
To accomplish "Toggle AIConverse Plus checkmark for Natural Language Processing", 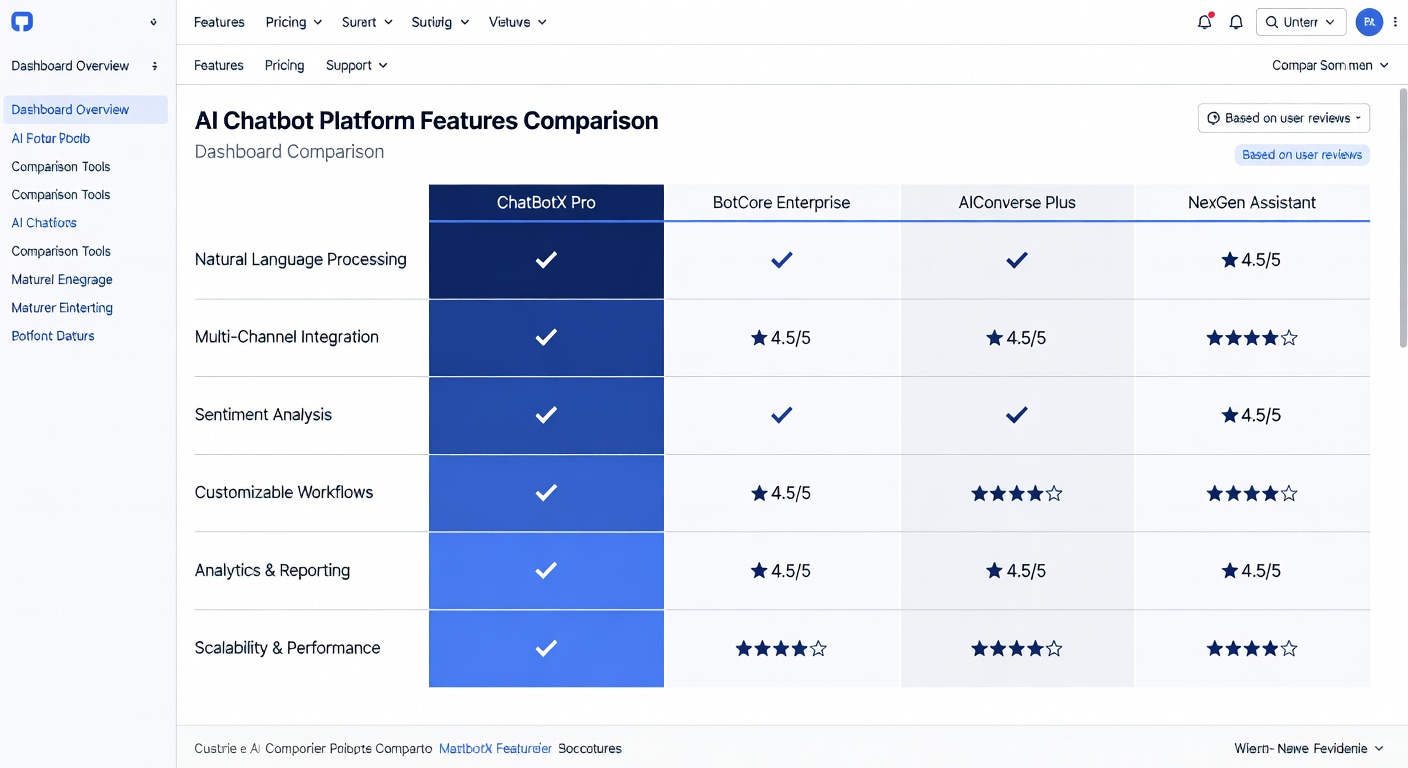I will [1017, 260].
